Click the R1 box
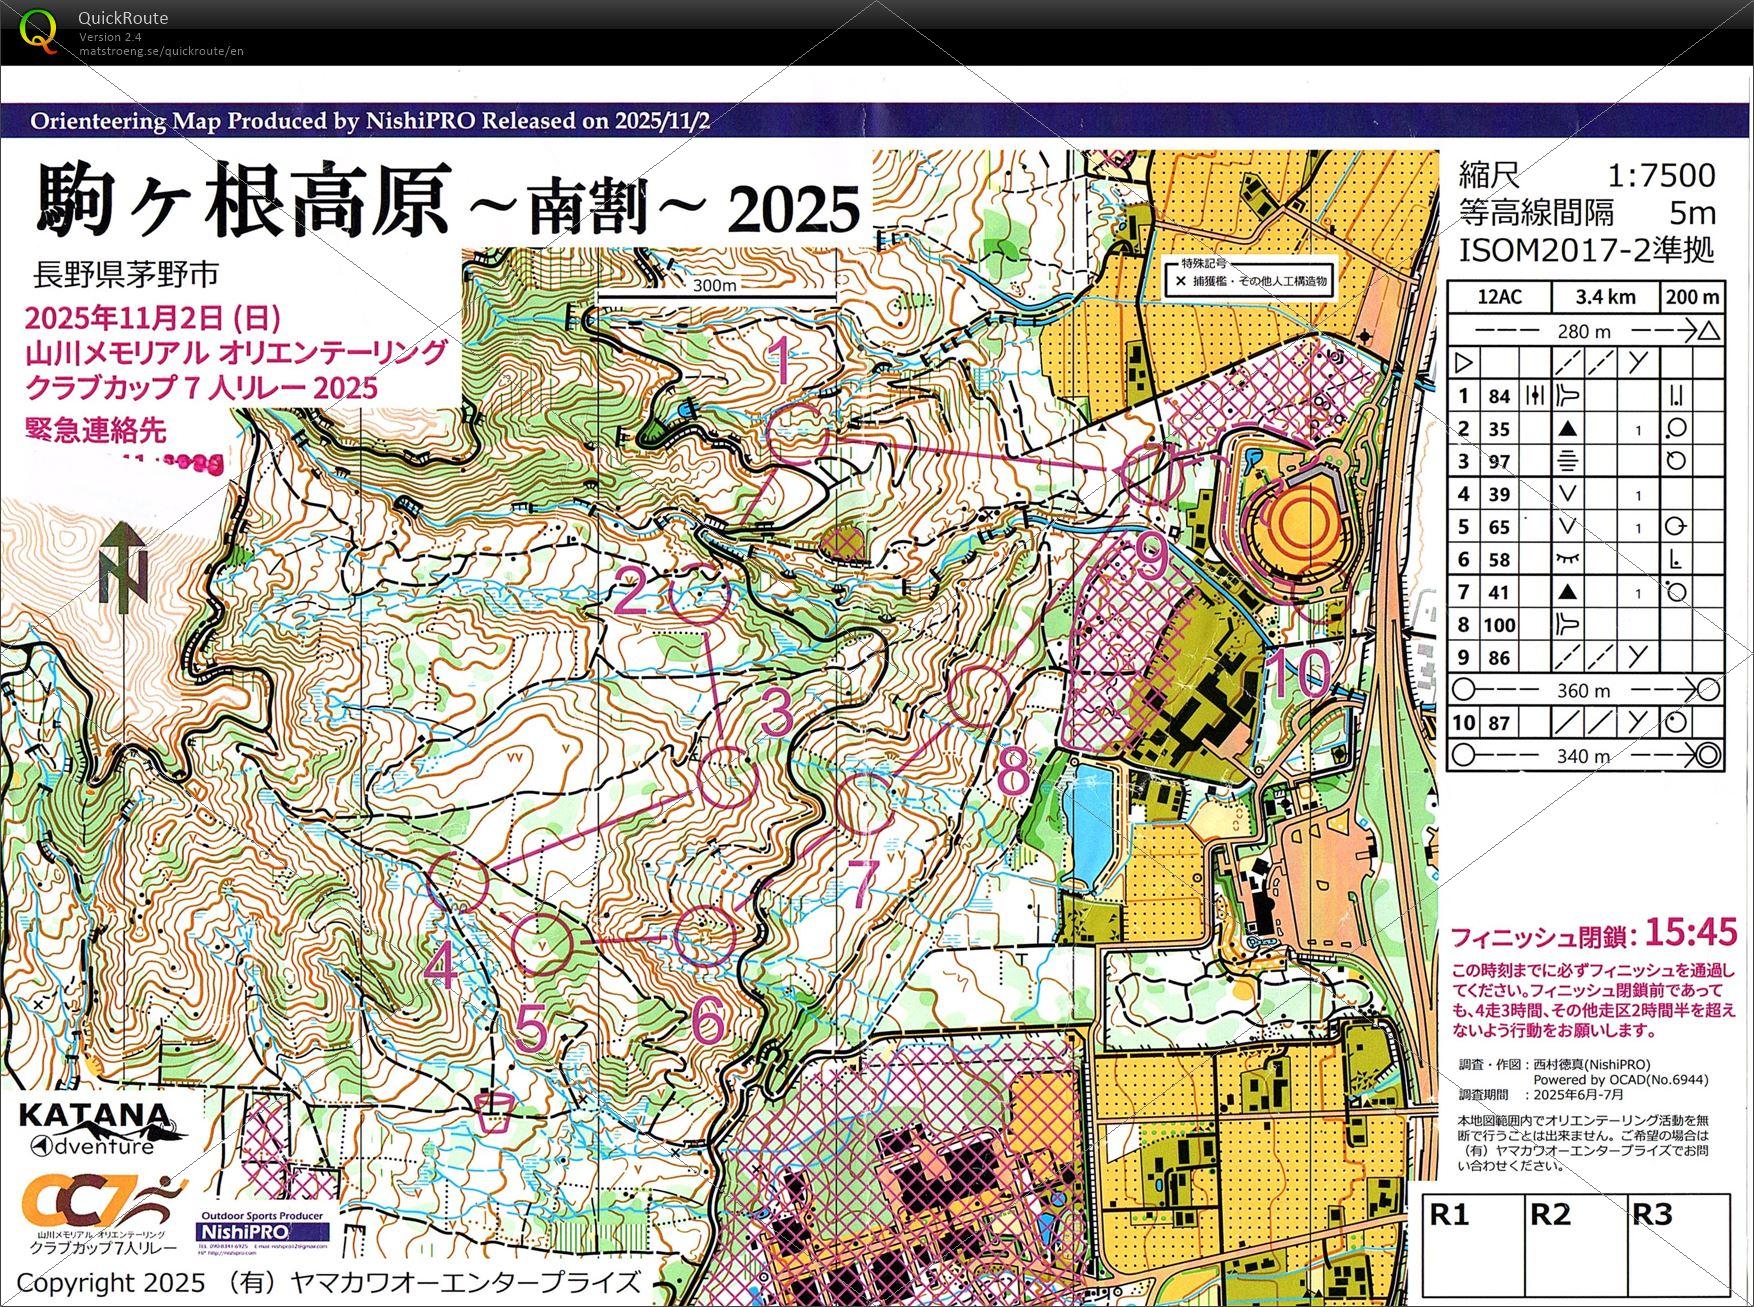The image size is (1754, 1307). point(1473,1242)
